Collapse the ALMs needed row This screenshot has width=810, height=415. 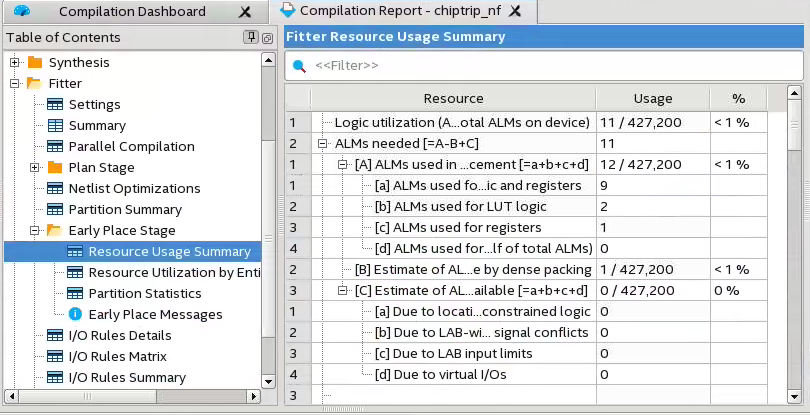(x=322, y=143)
